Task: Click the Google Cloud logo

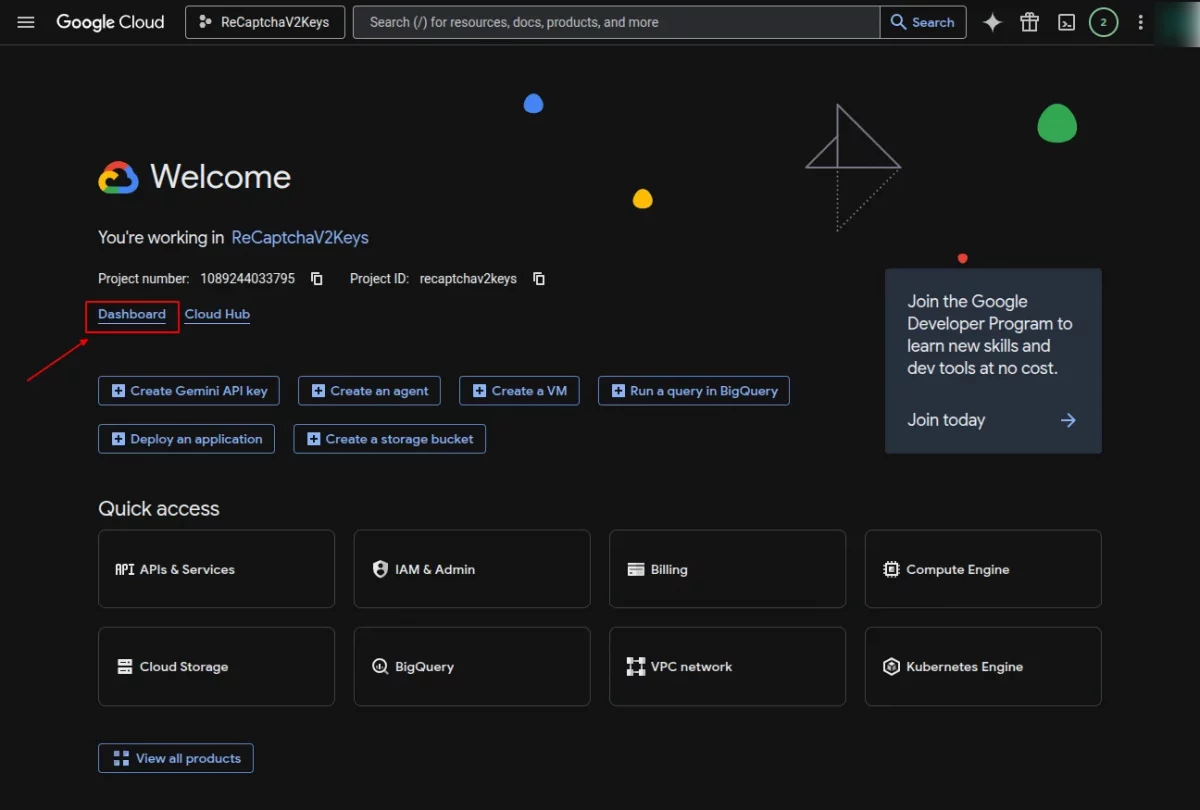Action: click(x=110, y=22)
